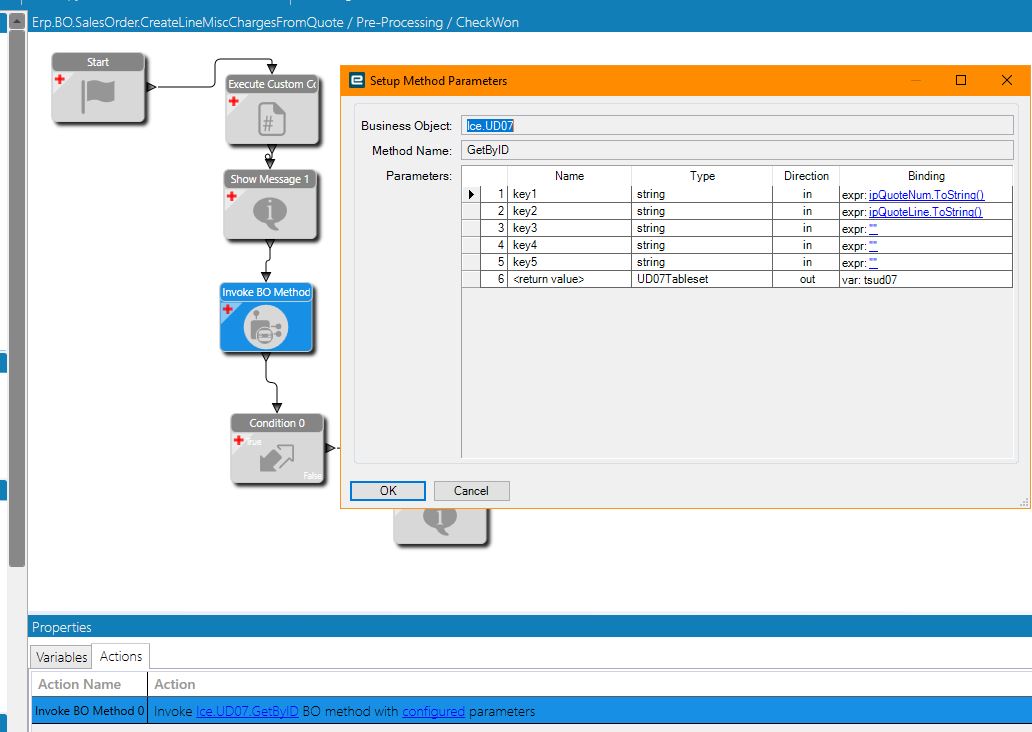Screen dimensions: 1032x732
Task: Select the partially hidden message node below dialog
Action: click(x=440, y=527)
